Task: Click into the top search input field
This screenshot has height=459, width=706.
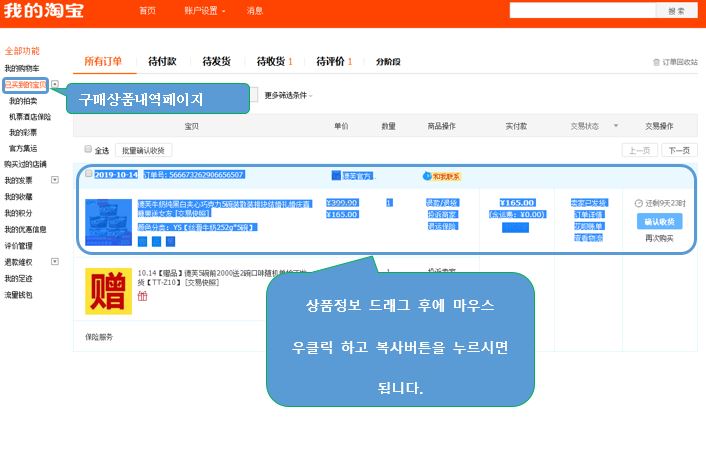Action: click(583, 11)
